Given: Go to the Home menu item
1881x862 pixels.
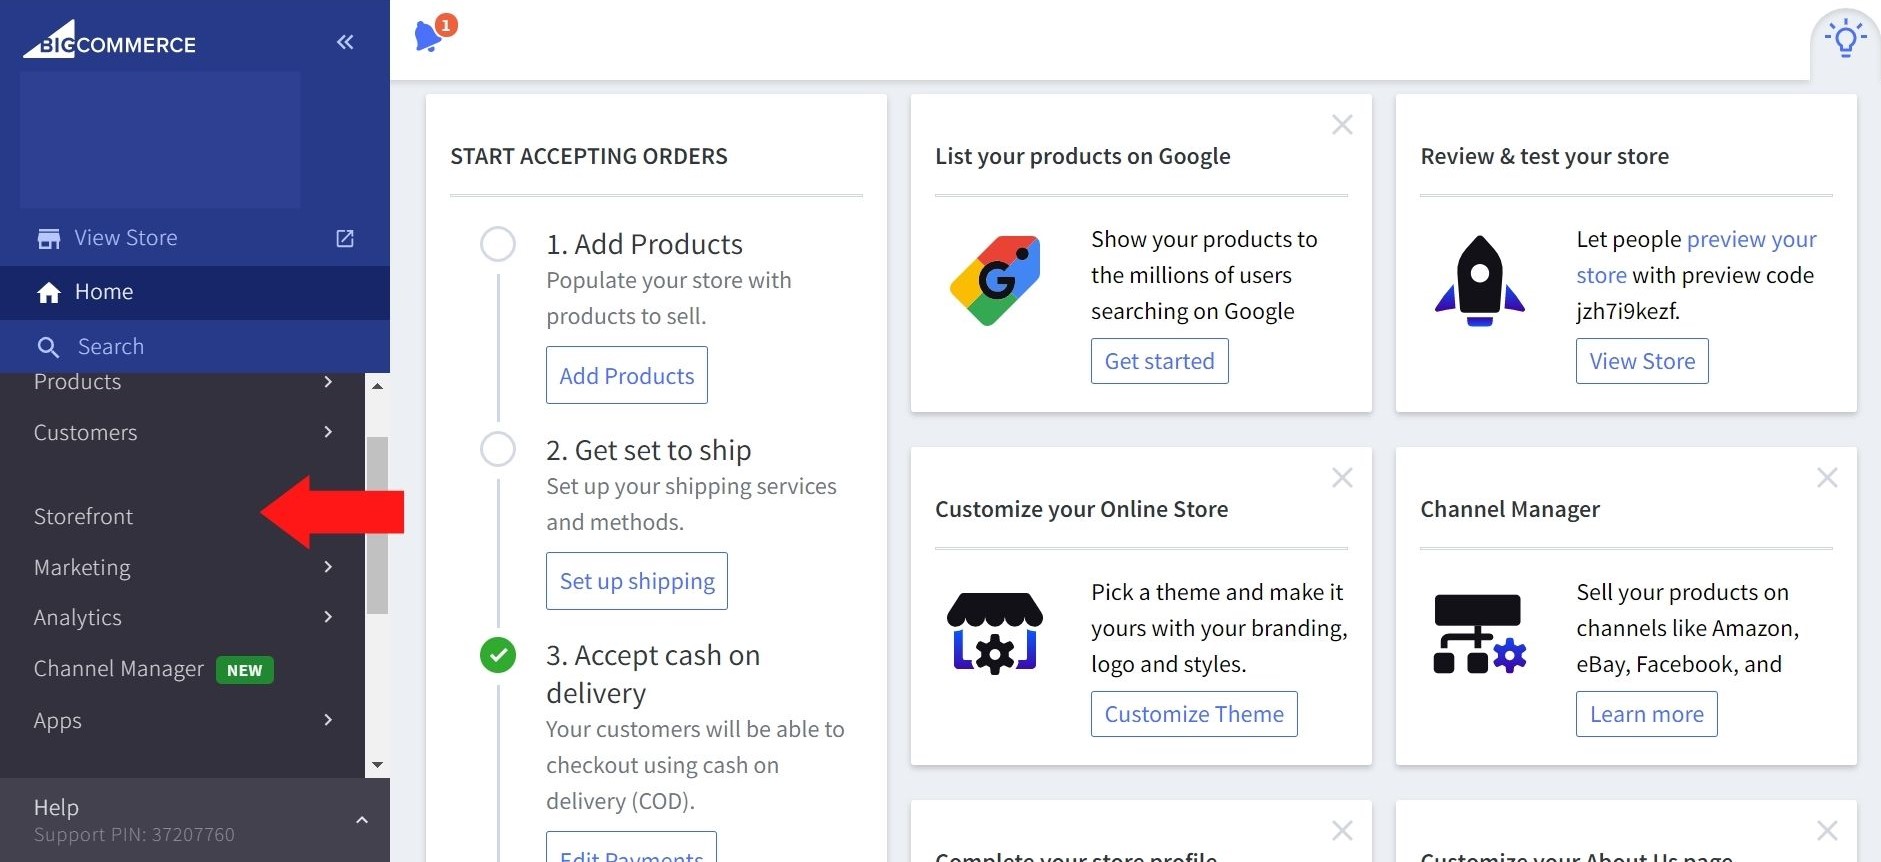Looking at the screenshot, I should 104,292.
